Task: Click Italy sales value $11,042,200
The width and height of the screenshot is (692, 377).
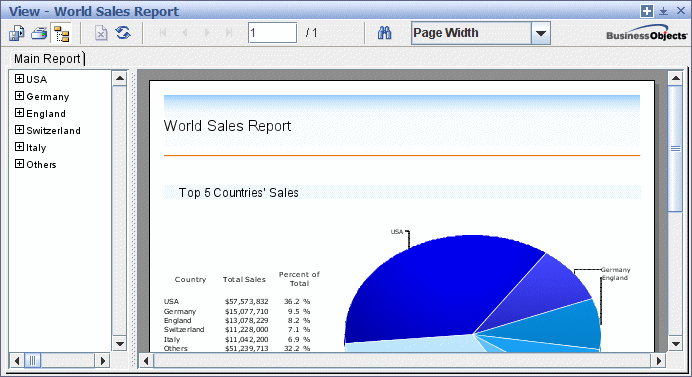Action: point(246,339)
